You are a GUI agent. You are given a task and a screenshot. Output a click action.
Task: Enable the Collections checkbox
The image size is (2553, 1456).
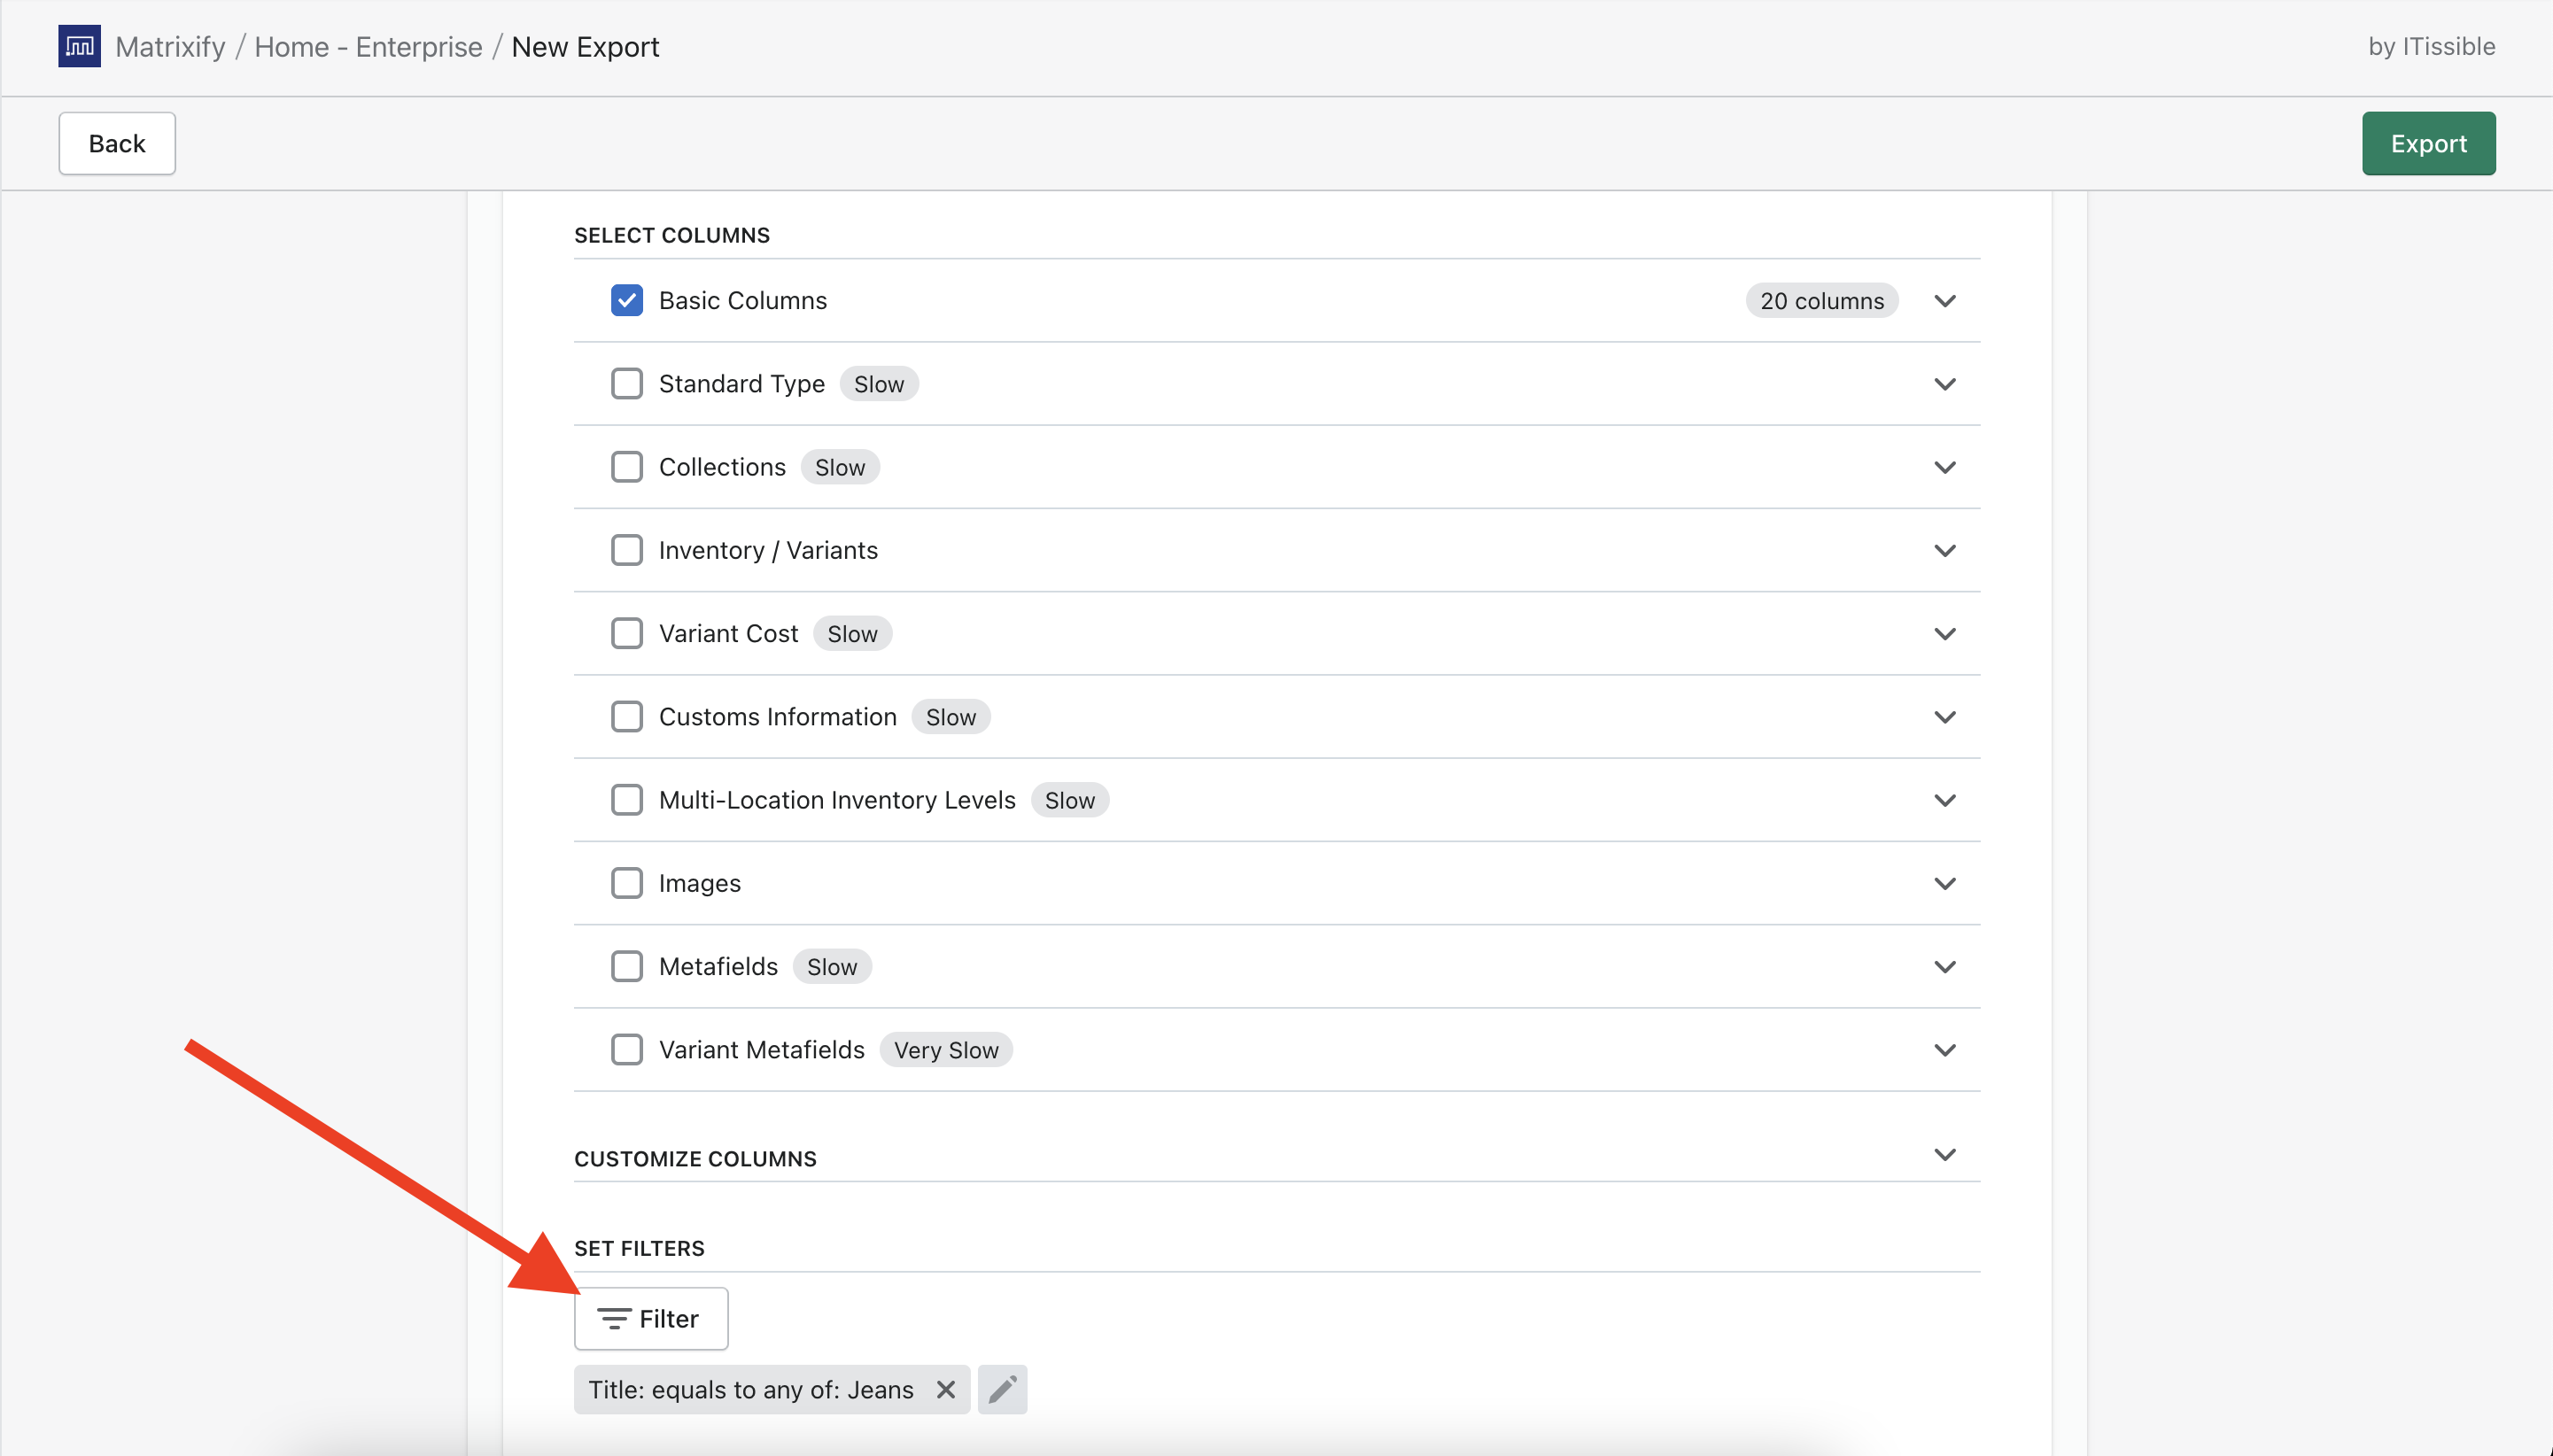626,467
